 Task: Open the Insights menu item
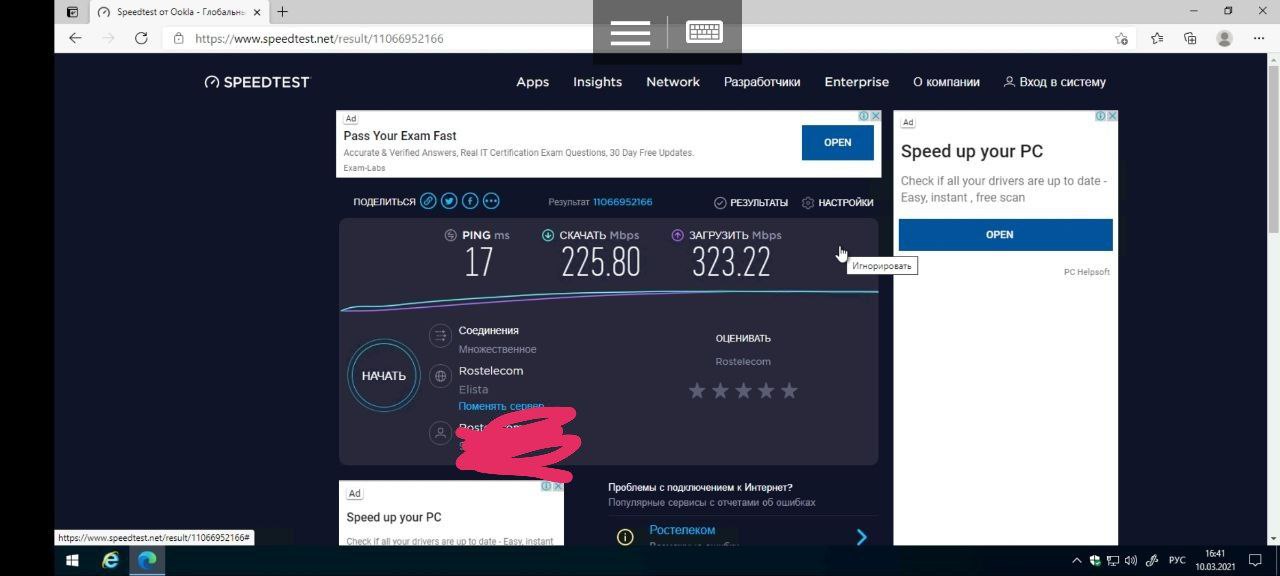[x=598, y=82]
